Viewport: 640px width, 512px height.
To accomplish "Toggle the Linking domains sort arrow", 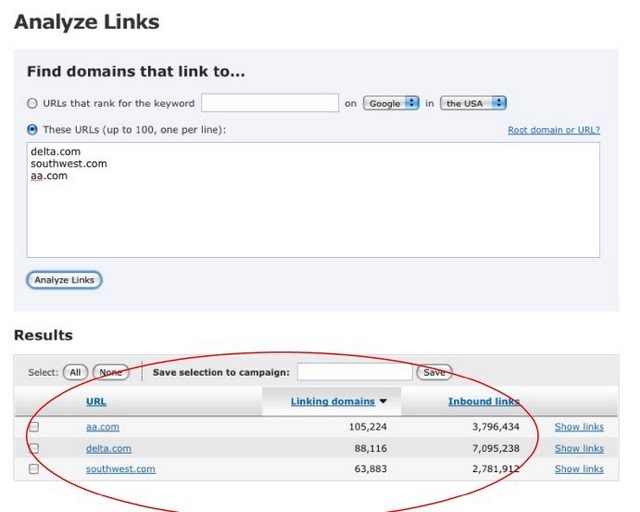I will click(x=383, y=401).
